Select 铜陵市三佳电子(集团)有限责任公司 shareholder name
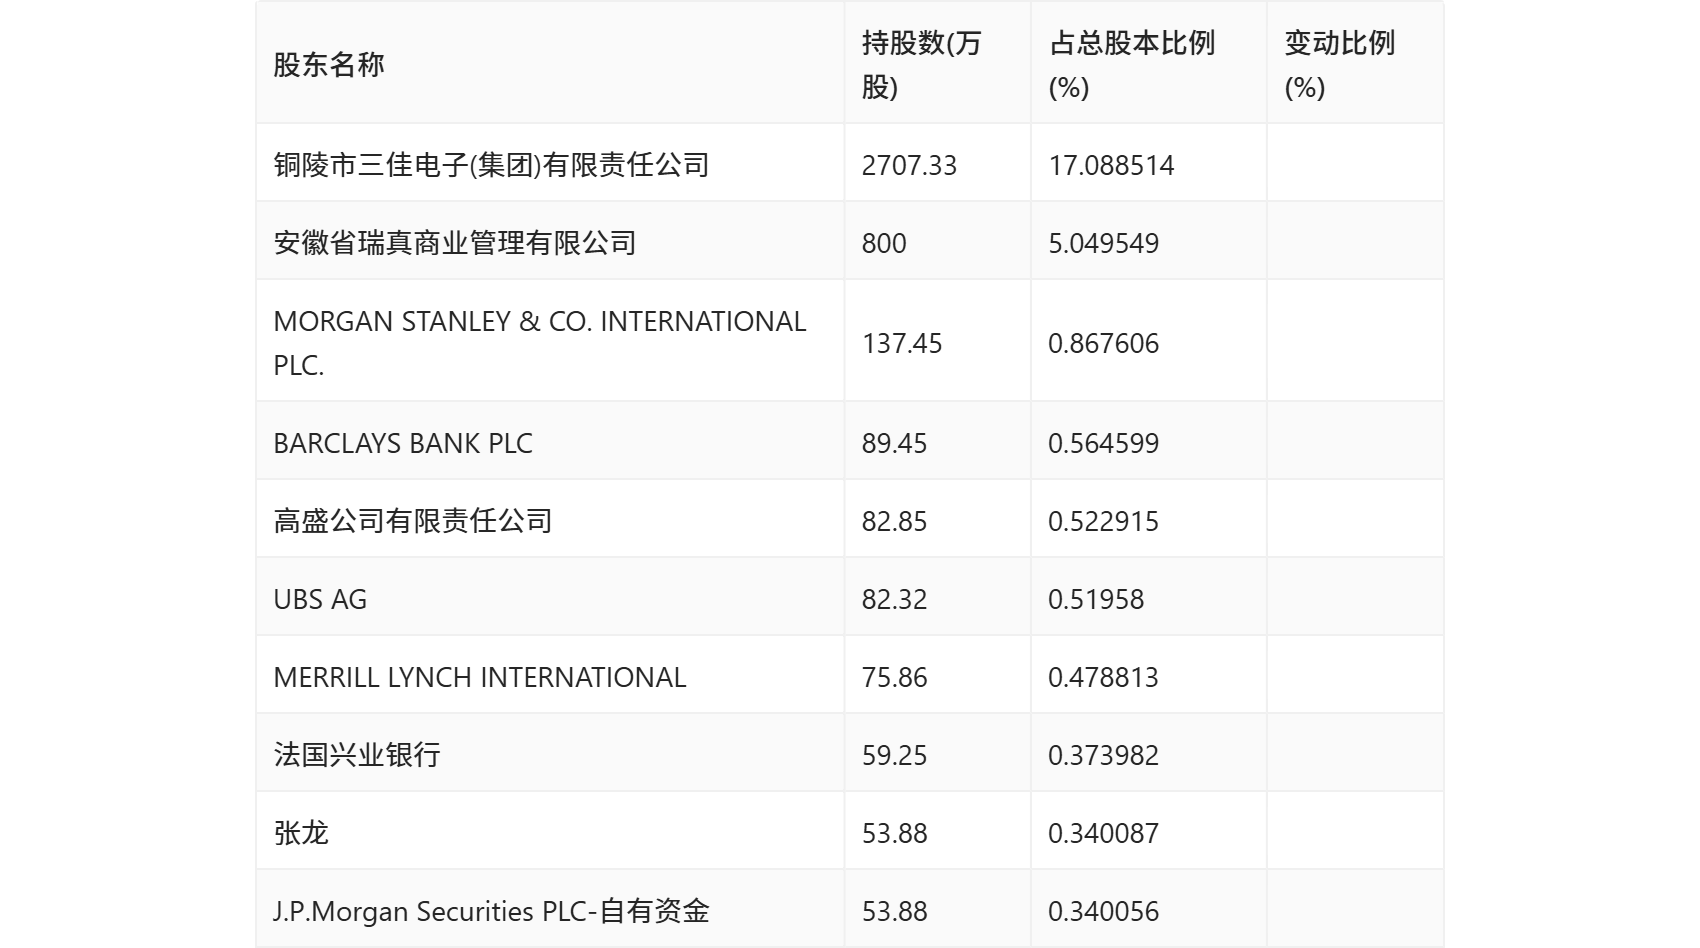1700x948 pixels. 491,165
